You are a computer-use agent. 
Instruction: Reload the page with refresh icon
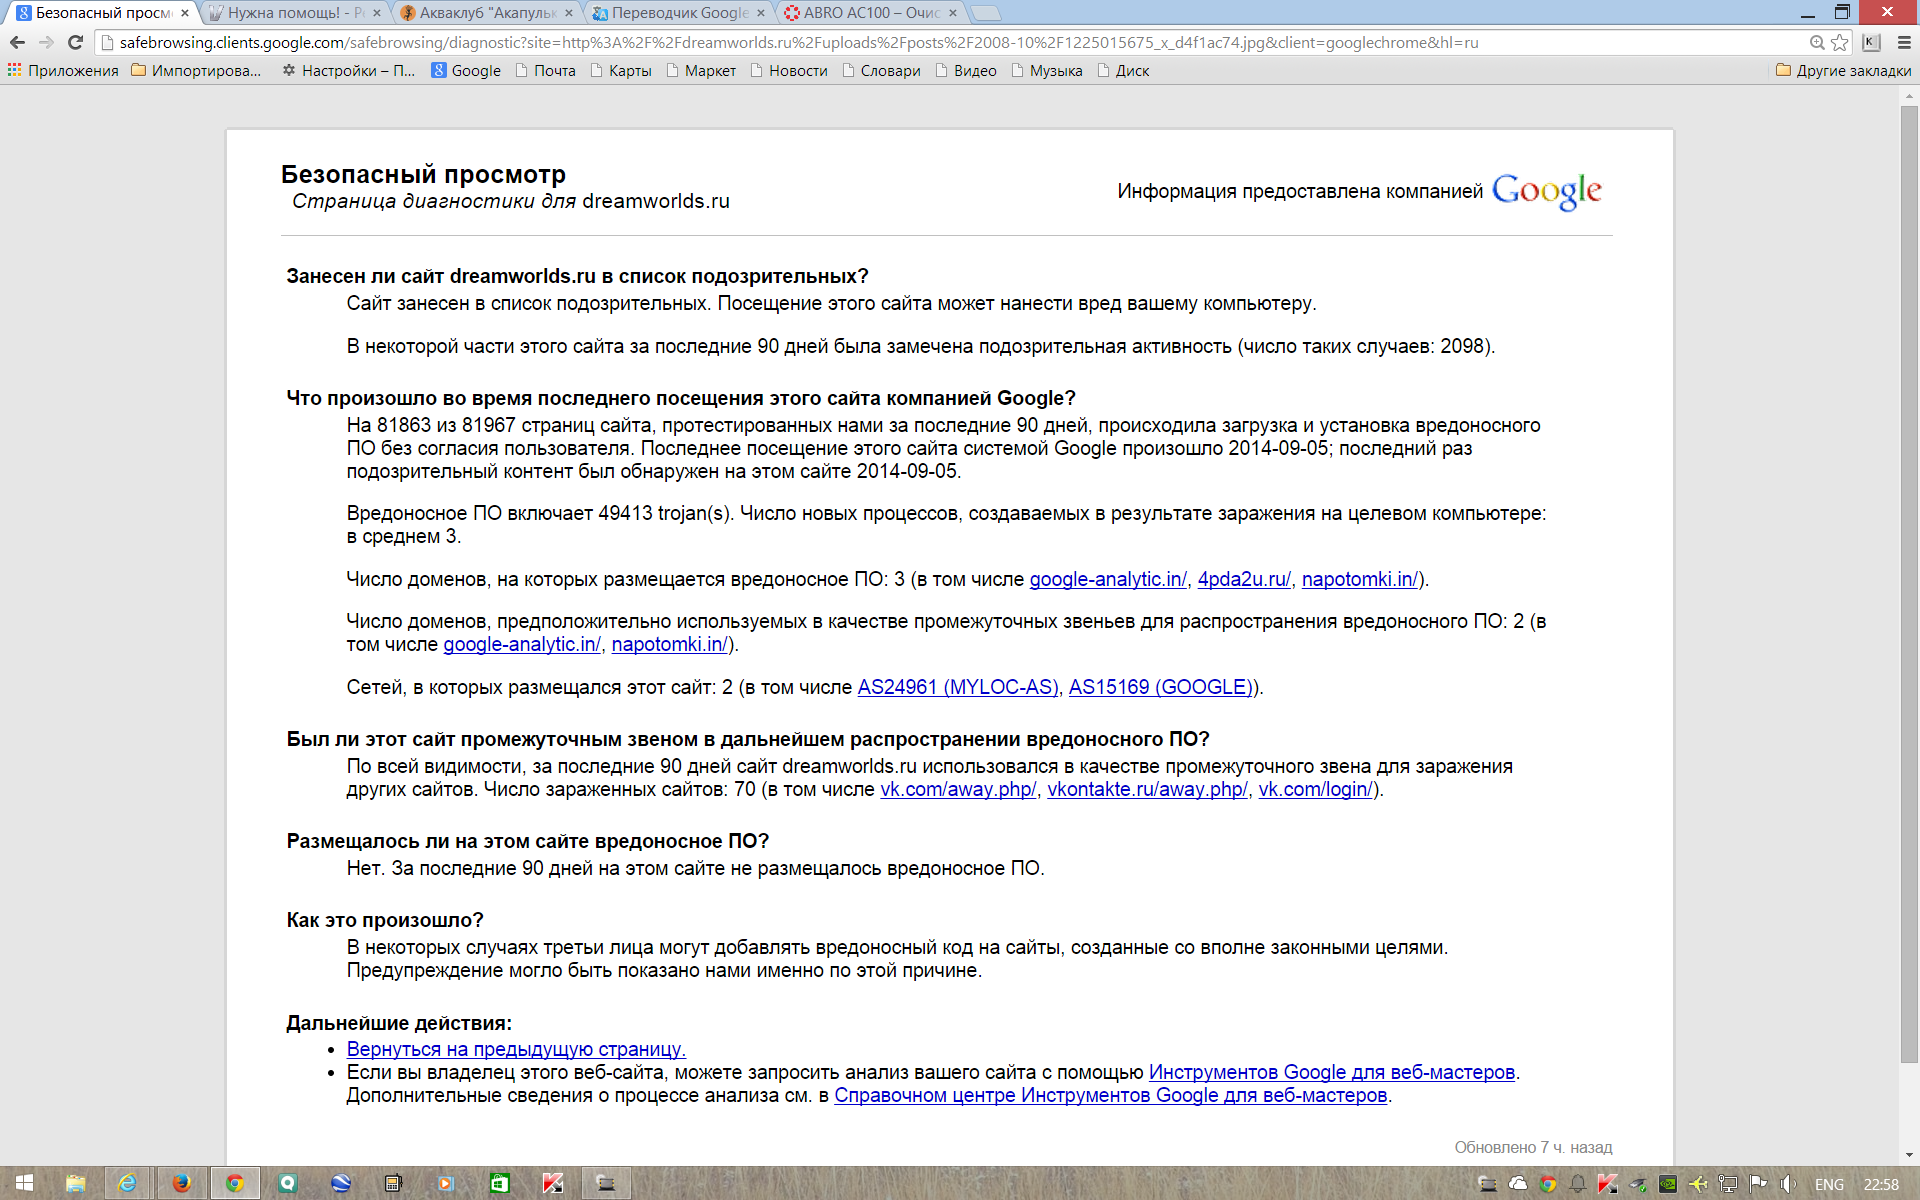tap(75, 42)
